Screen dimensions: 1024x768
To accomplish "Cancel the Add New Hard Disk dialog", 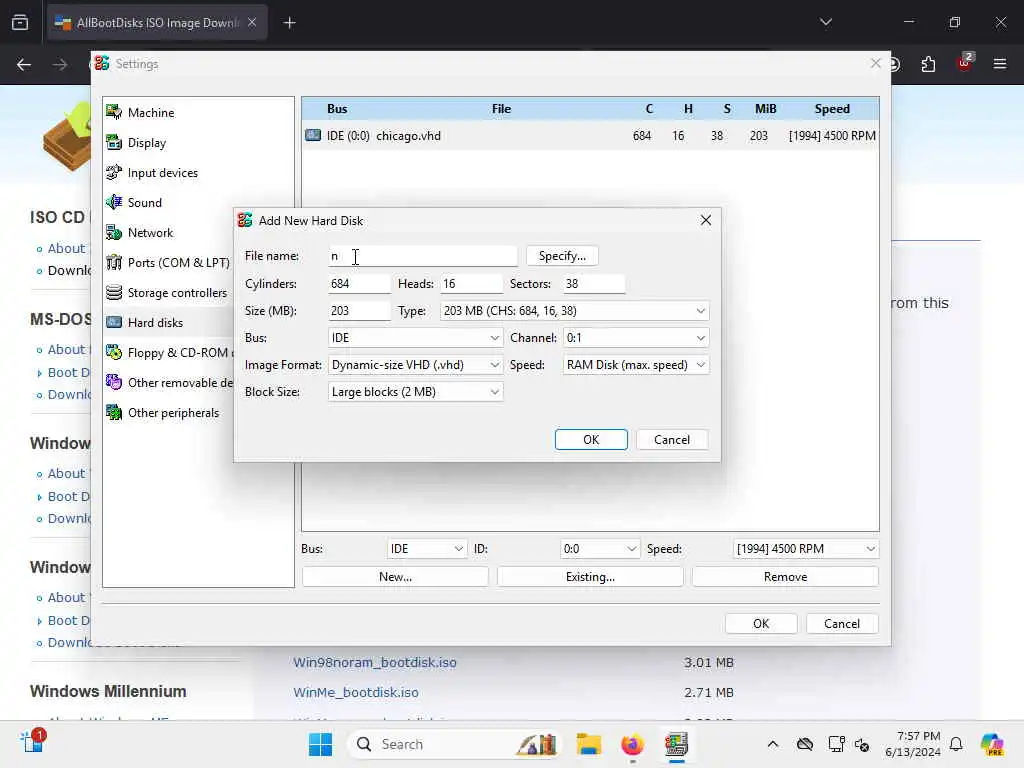I will point(672,440).
